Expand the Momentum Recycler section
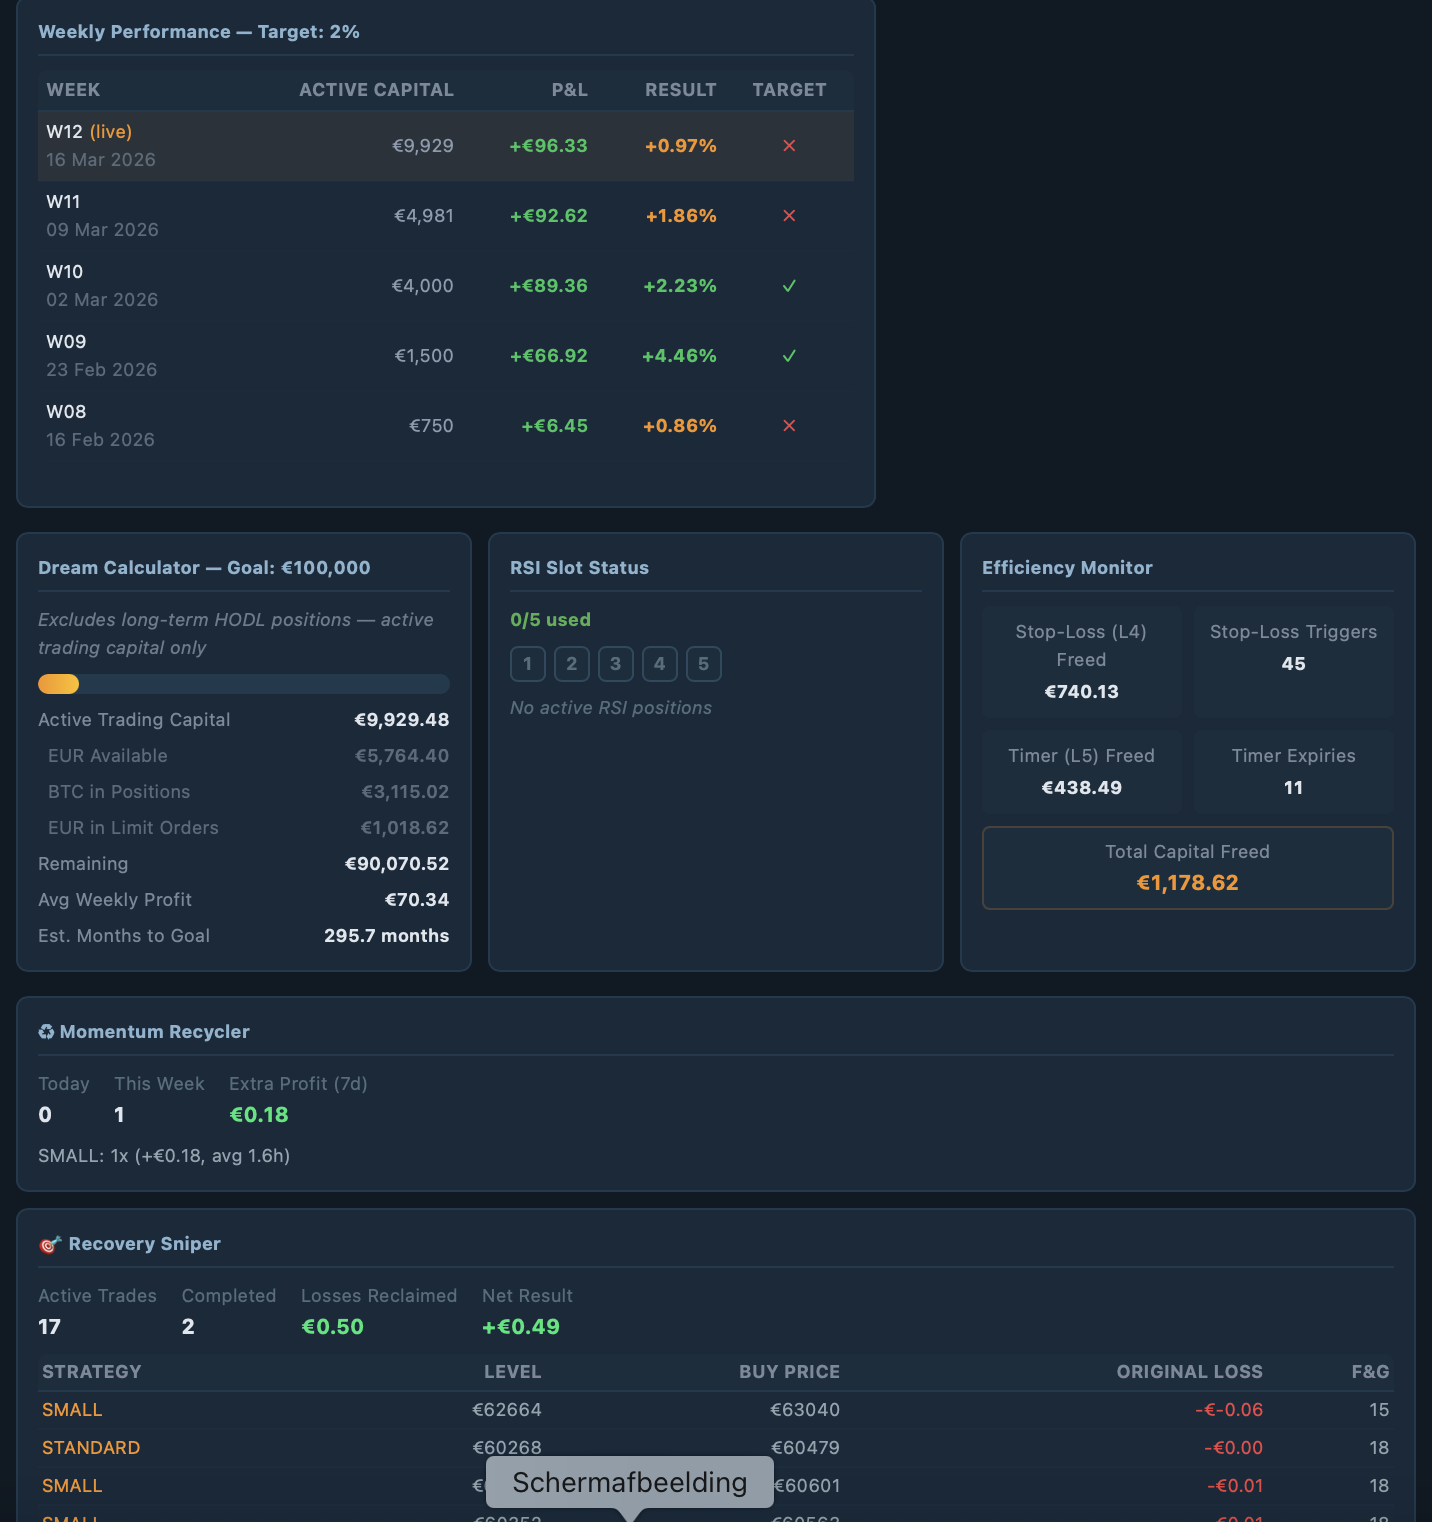The width and height of the screenshot is (1432, 1522). 154,1031
